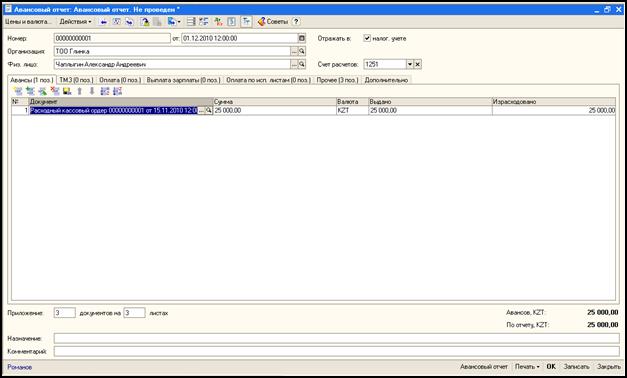The height and width of the screenshot is (378, 627).
Task: Sort rows ascending in Авансы table
Action: coord(105,91)
